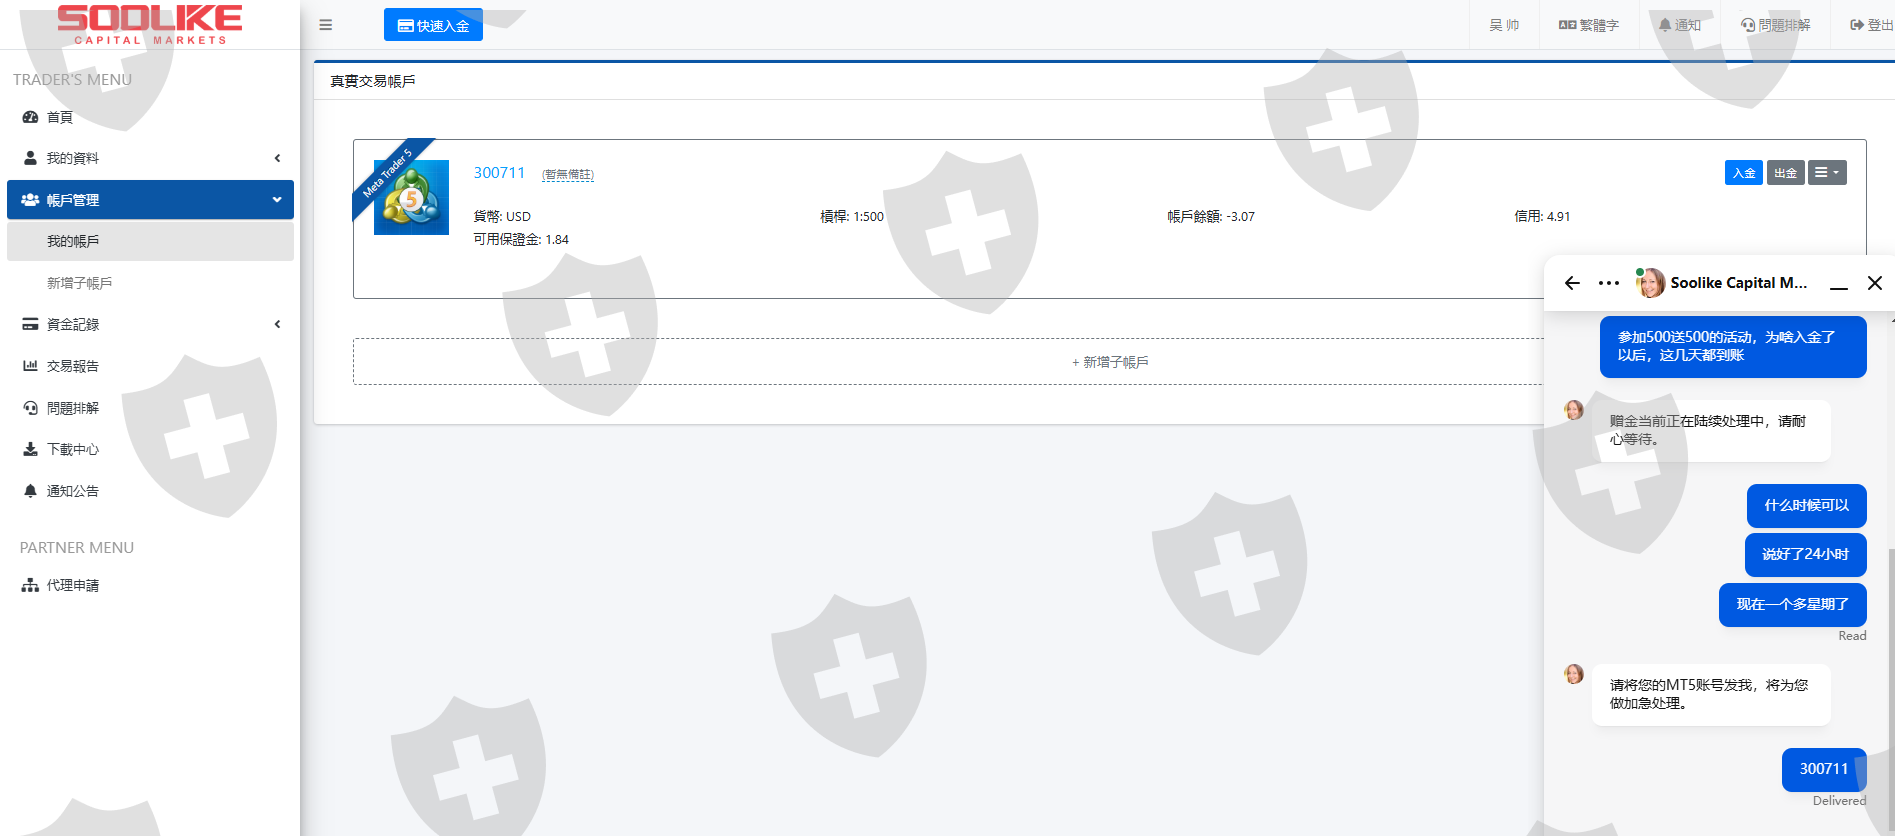
Task: Select 新增子帳戶 in the sidebar
Action: [x=150, y=283]
